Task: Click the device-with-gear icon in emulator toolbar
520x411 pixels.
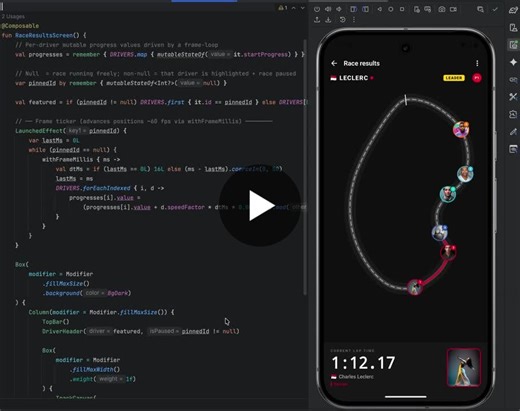Action: [416, 9]
